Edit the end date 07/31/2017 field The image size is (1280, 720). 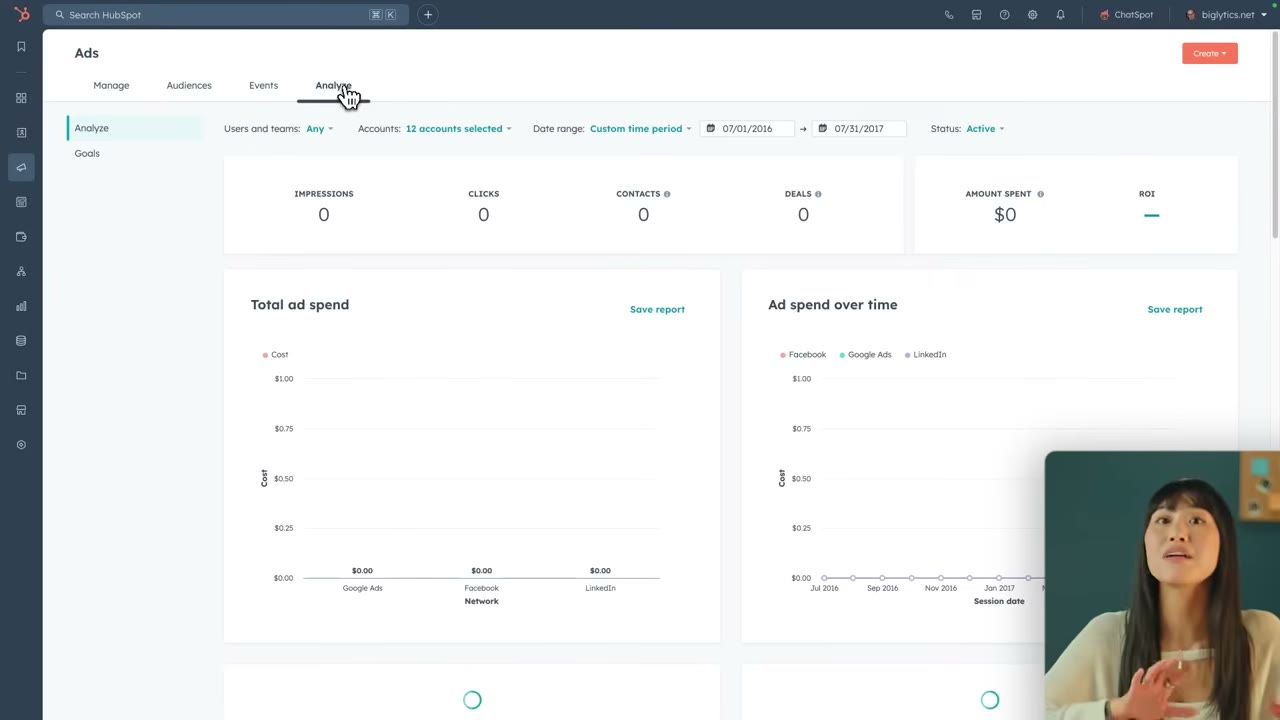pos(859,128)
